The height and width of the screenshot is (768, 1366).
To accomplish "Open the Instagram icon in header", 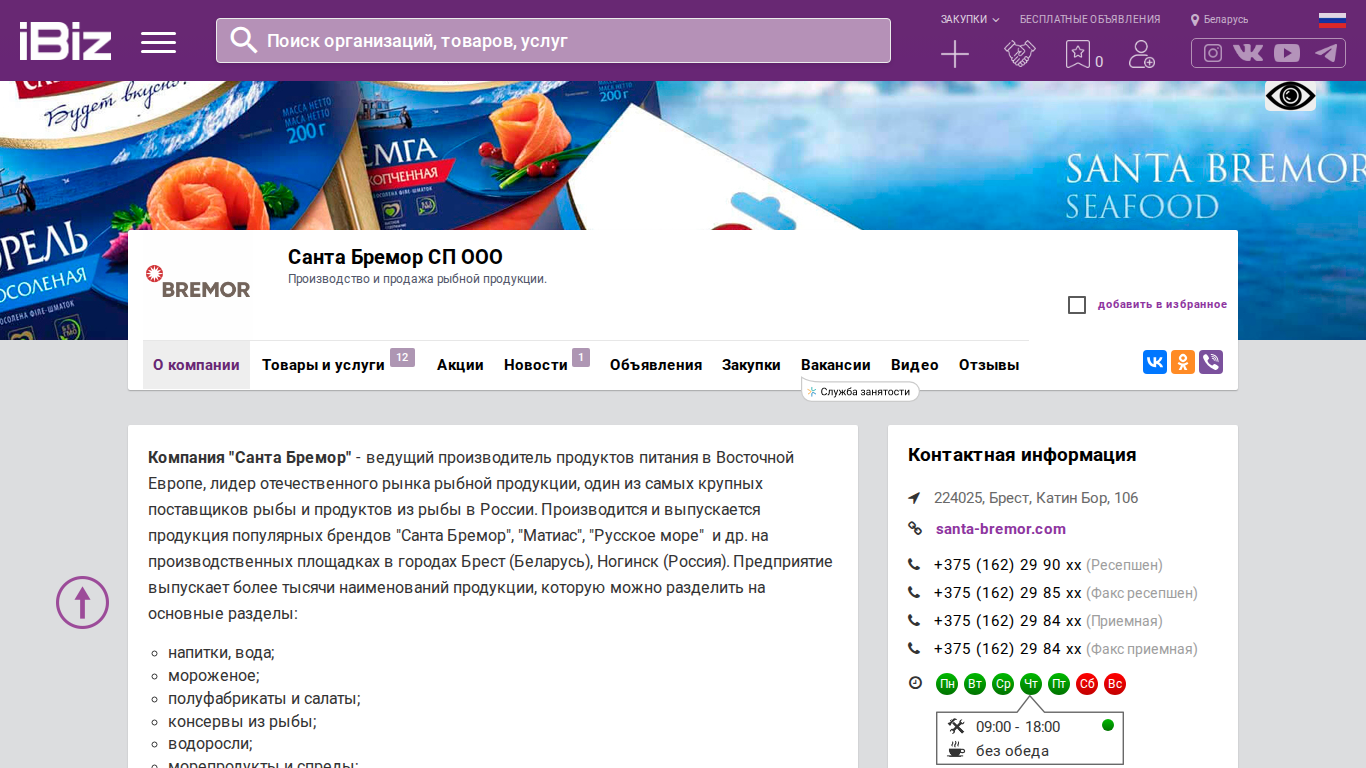I will click(x=1213, y=53).
